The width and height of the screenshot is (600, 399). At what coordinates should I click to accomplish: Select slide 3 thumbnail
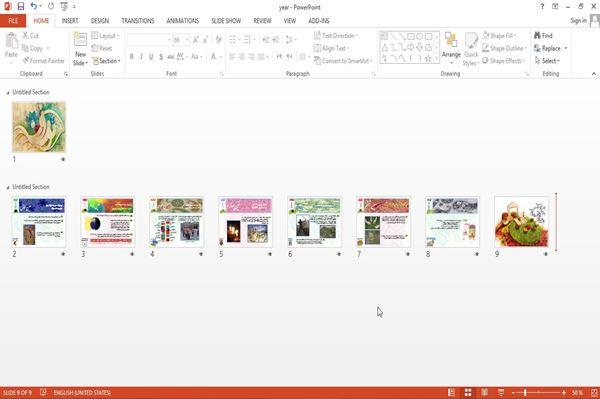click(x=108, y=222)
